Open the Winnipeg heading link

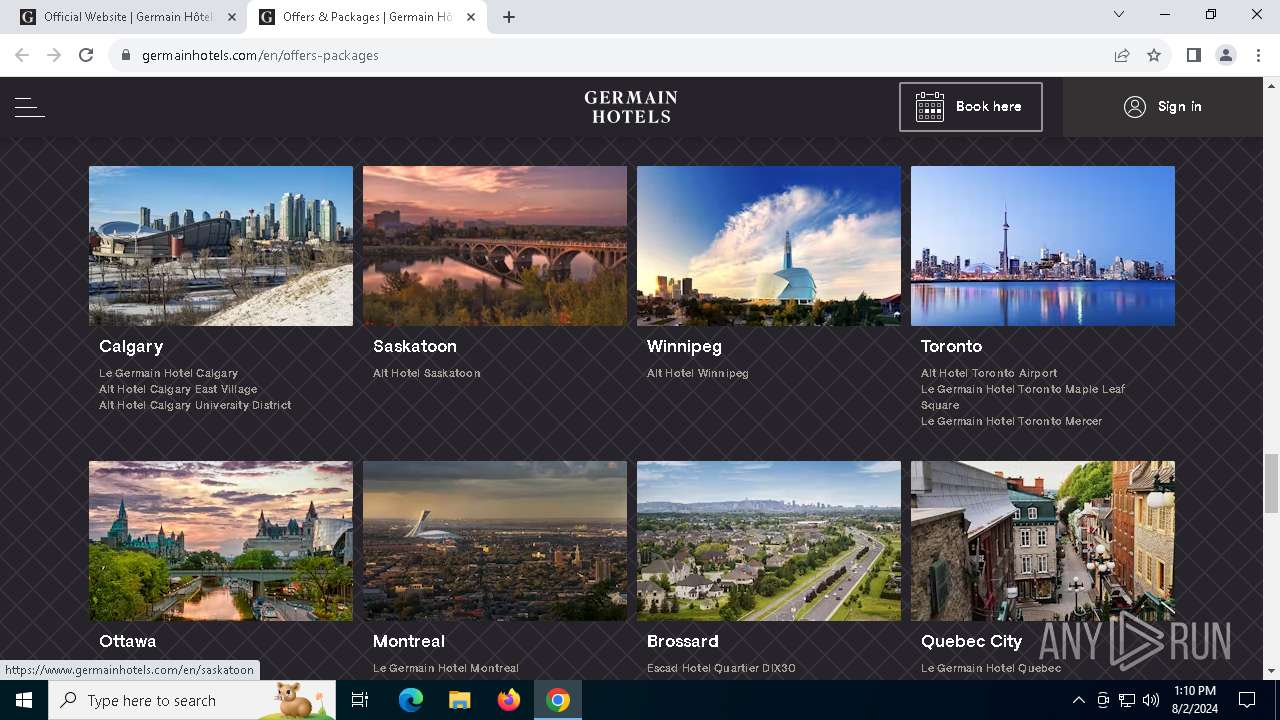684,346
